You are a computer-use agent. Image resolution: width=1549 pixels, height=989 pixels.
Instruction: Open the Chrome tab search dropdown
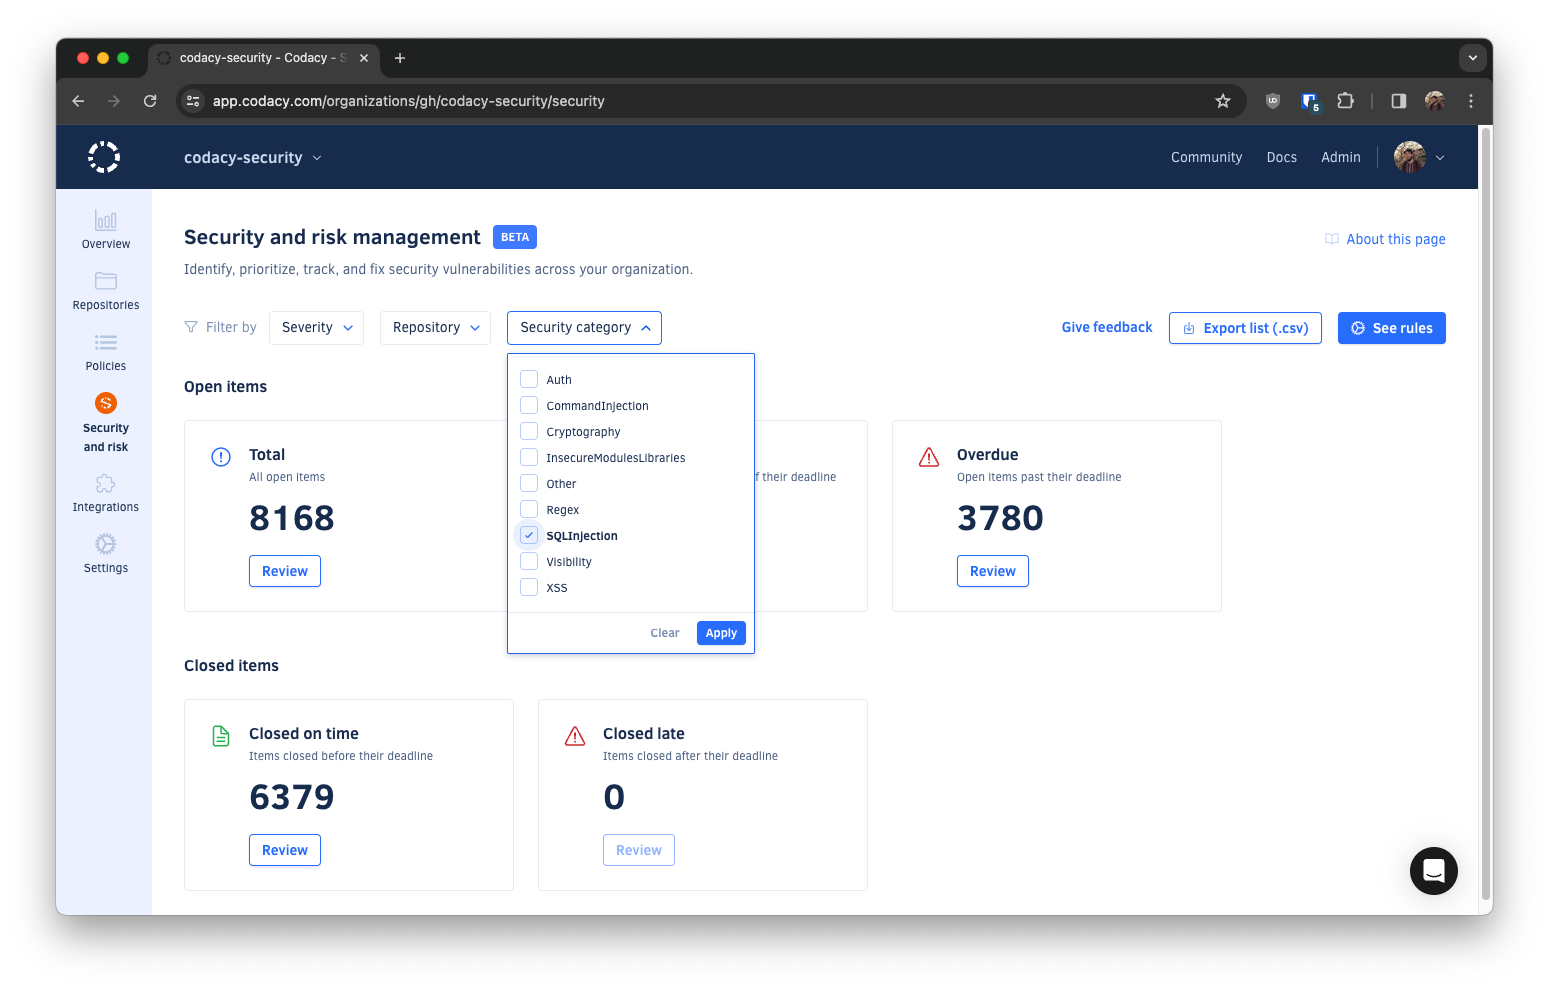[x=1472, y=58]
